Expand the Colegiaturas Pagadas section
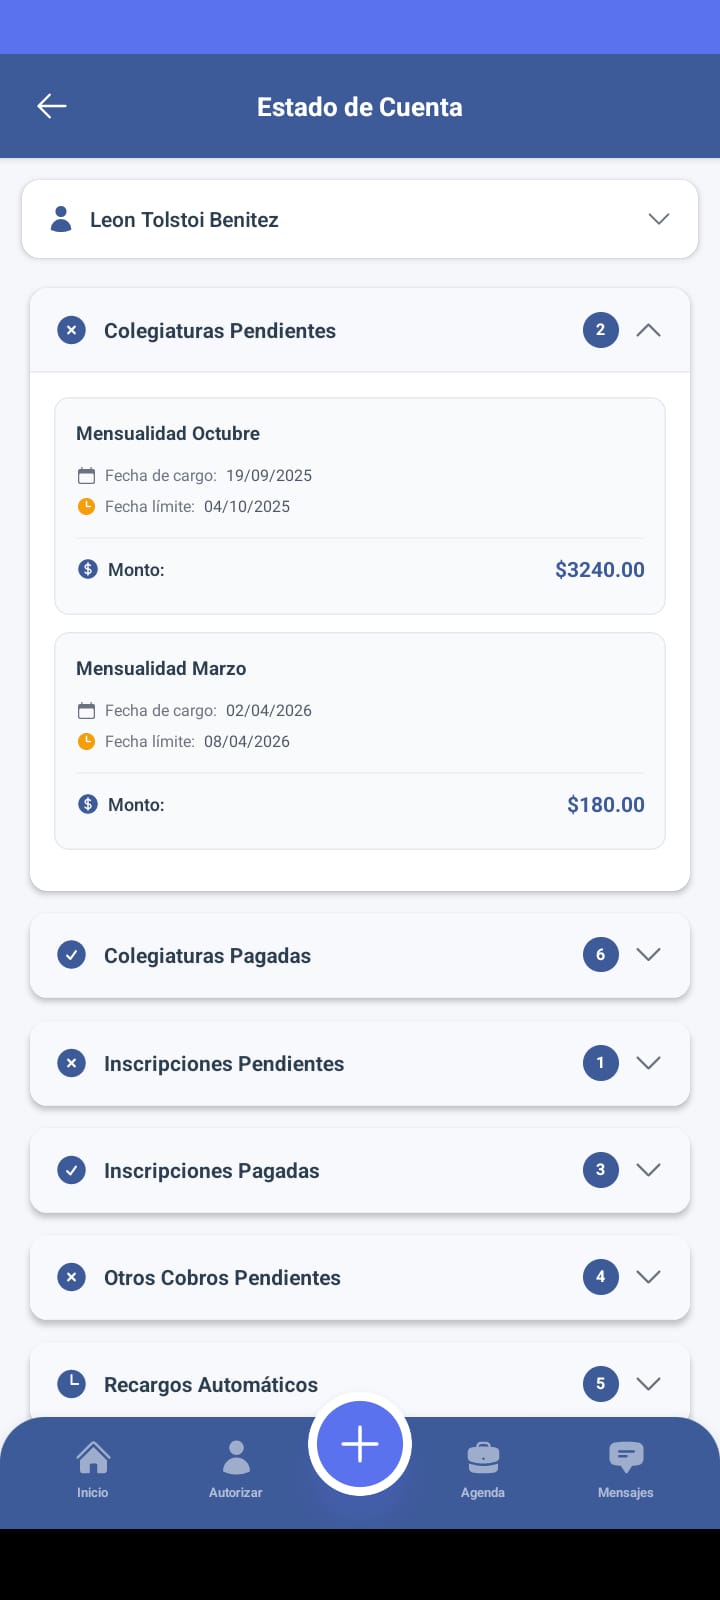This screenshot has width=720, height=1600. pyautogui.click(x=648, y=955)
